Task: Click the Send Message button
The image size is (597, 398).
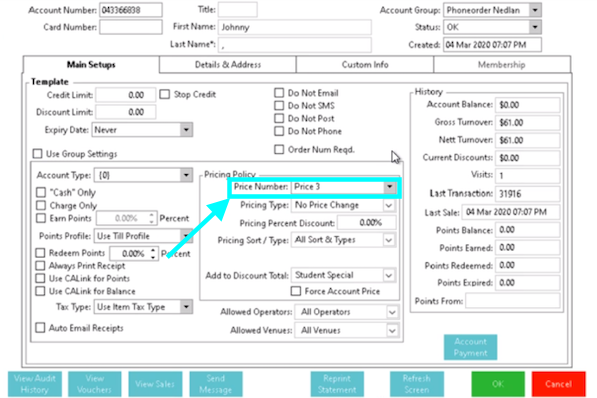Action: point(215,384)
